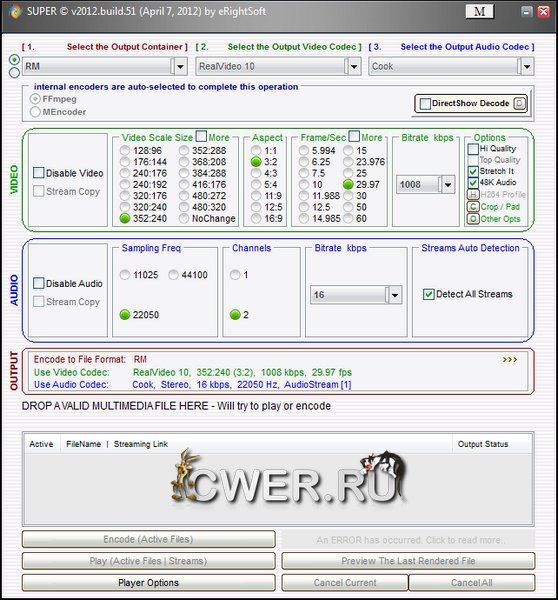This screenshot has height=600, width=558.
Task: Click the SUPER app logo icon
Action: click(15, 11)
